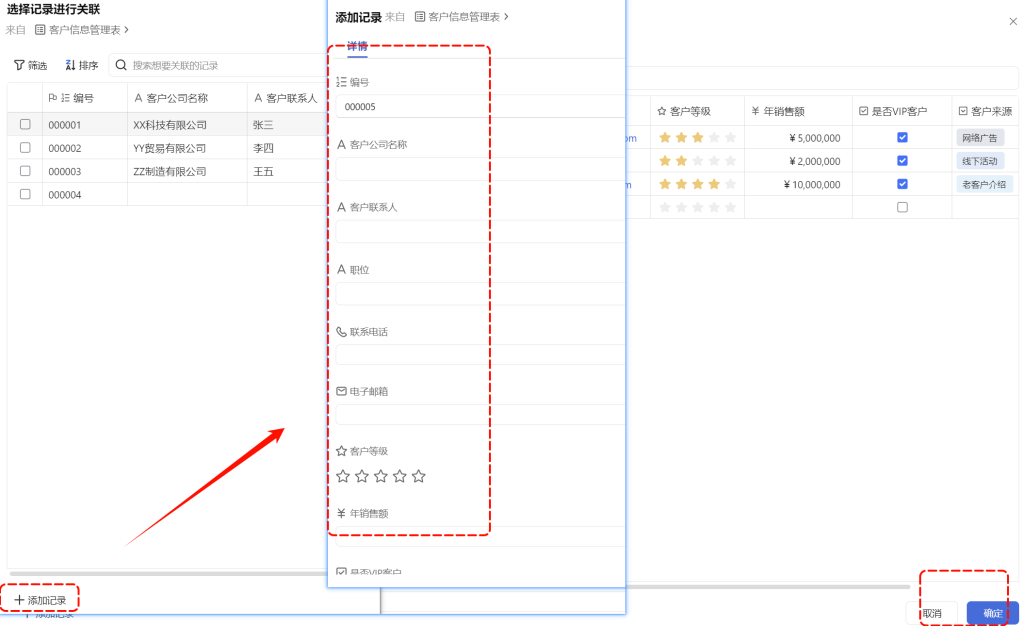Select the 线下活动 source tag
The width and height of the screenshot is (1024, 626).
[x=980, y=161]
